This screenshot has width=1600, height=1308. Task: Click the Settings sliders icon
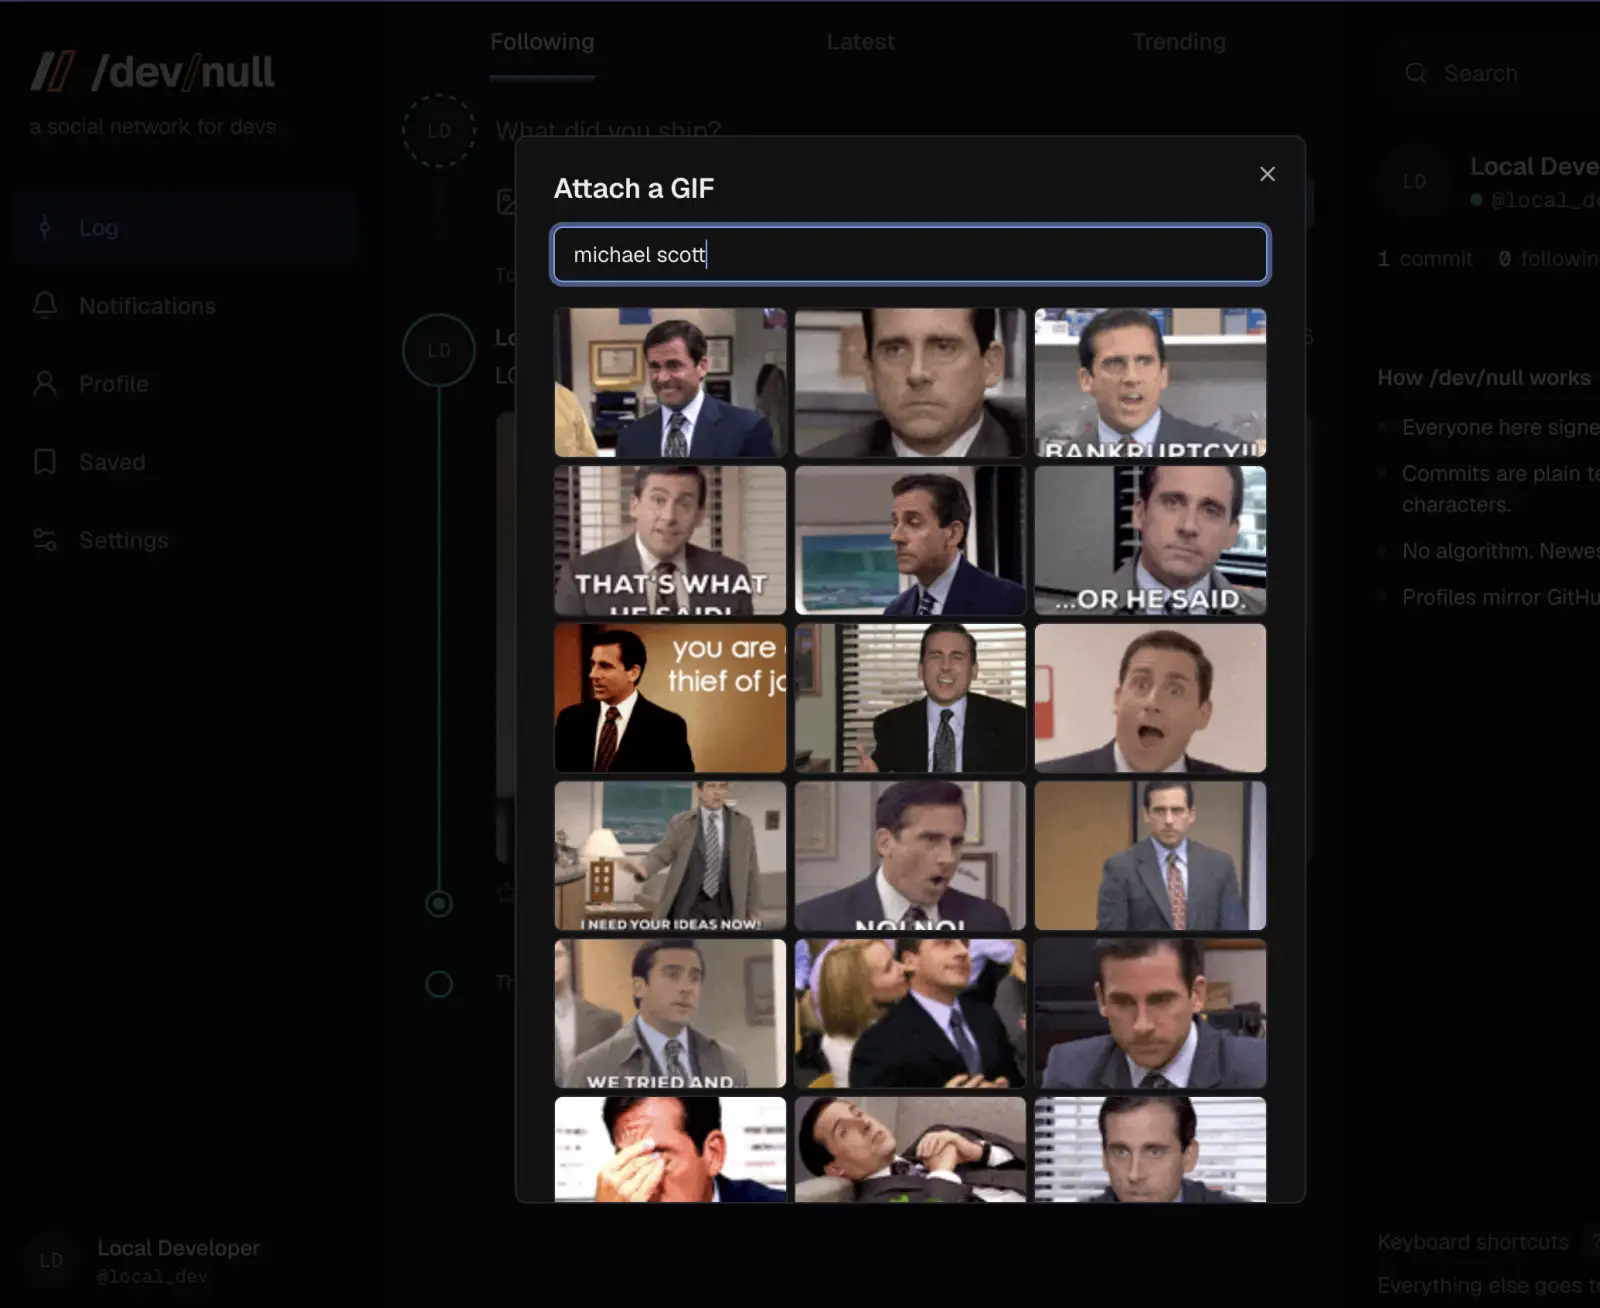click(45, 540)
